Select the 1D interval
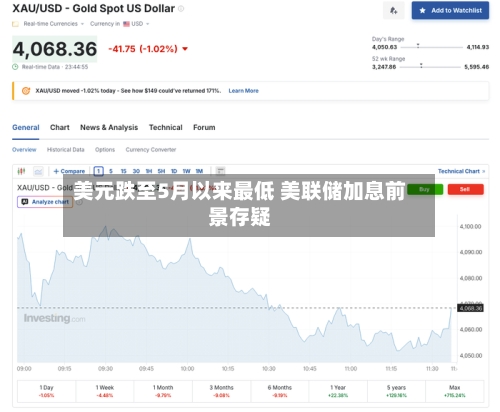This screenshot has height=412, width=500. [x=174, y=171]
